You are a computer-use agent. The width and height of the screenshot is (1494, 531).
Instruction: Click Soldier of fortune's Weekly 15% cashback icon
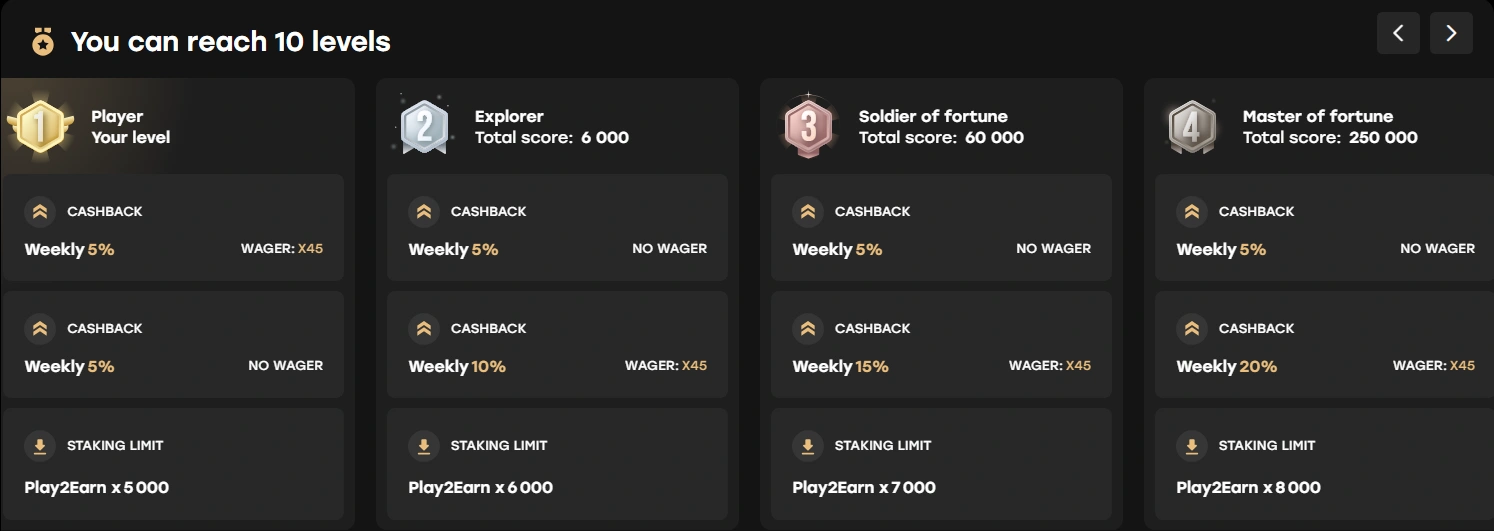(x=808, y=328)
